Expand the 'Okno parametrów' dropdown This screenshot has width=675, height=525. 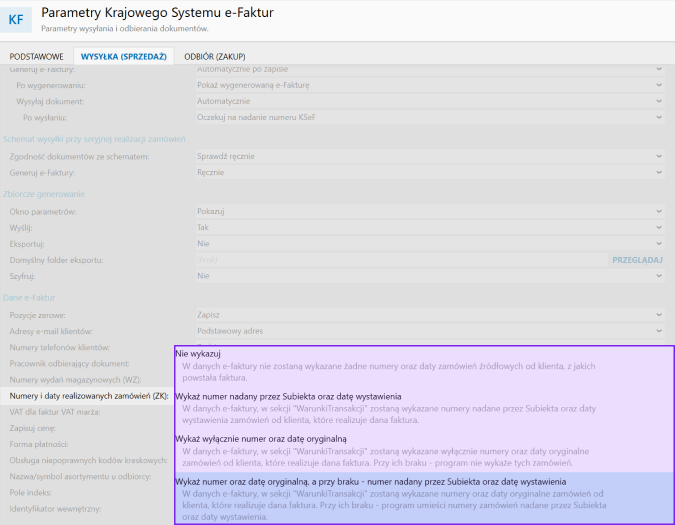430,212
